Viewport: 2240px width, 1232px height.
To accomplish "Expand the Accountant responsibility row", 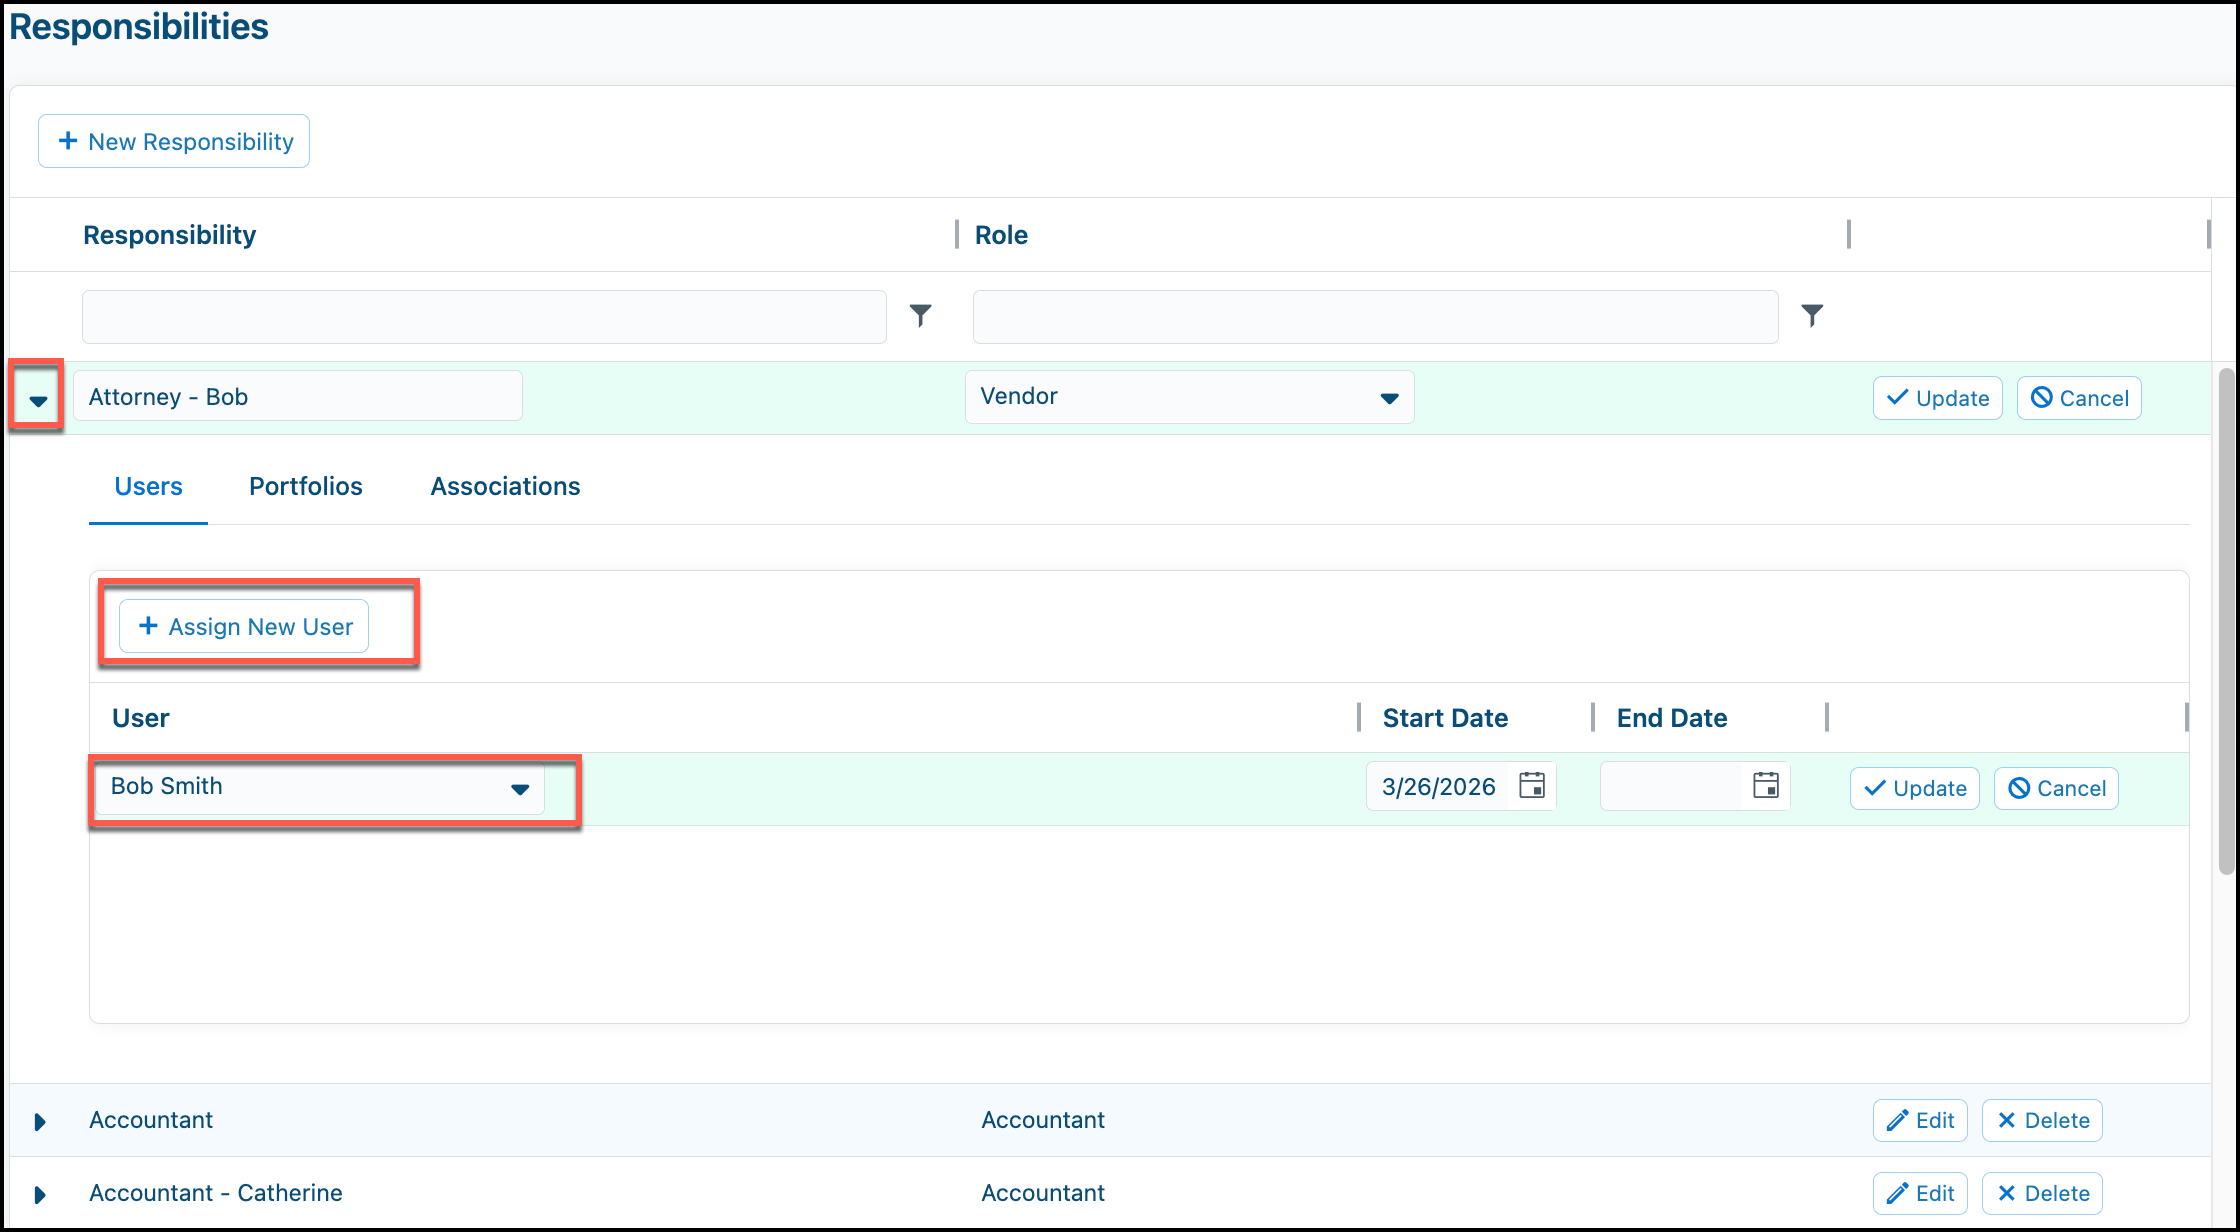I will 40,1122.
